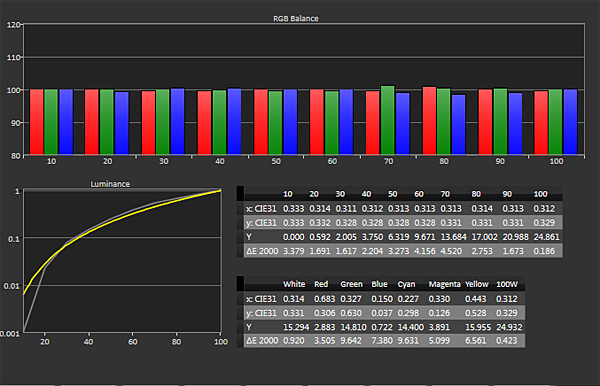Select the Green ΔE 2000 value 9.642
The image size is (600, 386).
(x=351, y=340)
